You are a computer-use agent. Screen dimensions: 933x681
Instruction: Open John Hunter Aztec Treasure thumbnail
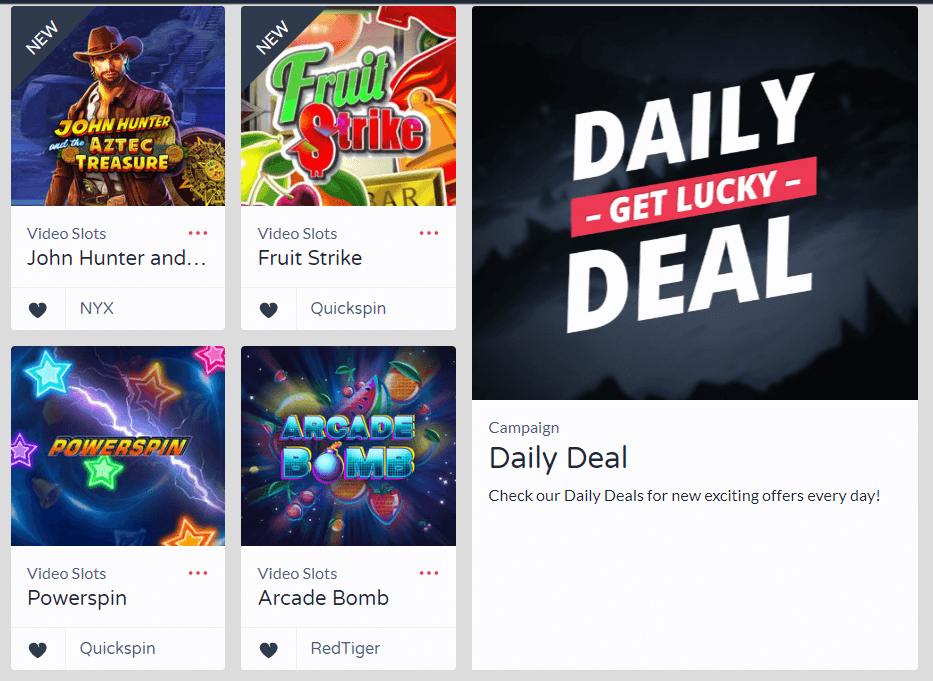click(x=118, y=106)
